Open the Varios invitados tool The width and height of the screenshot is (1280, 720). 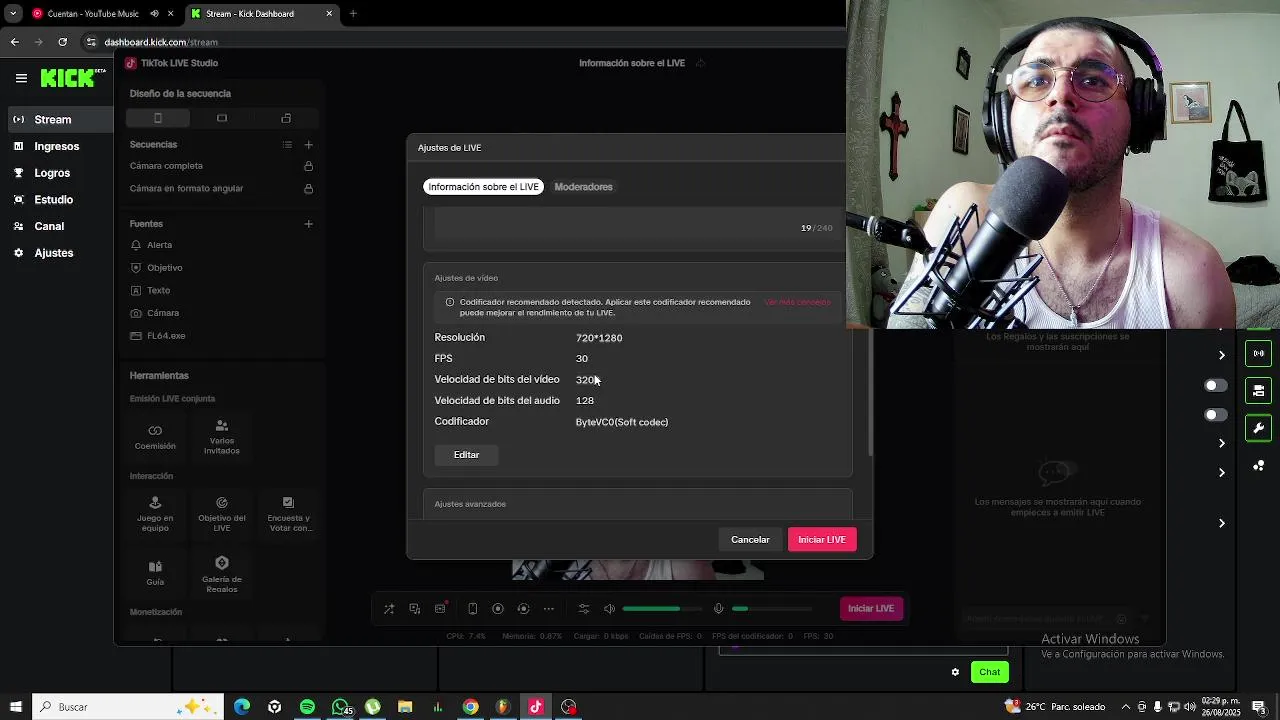click(222, 437)
